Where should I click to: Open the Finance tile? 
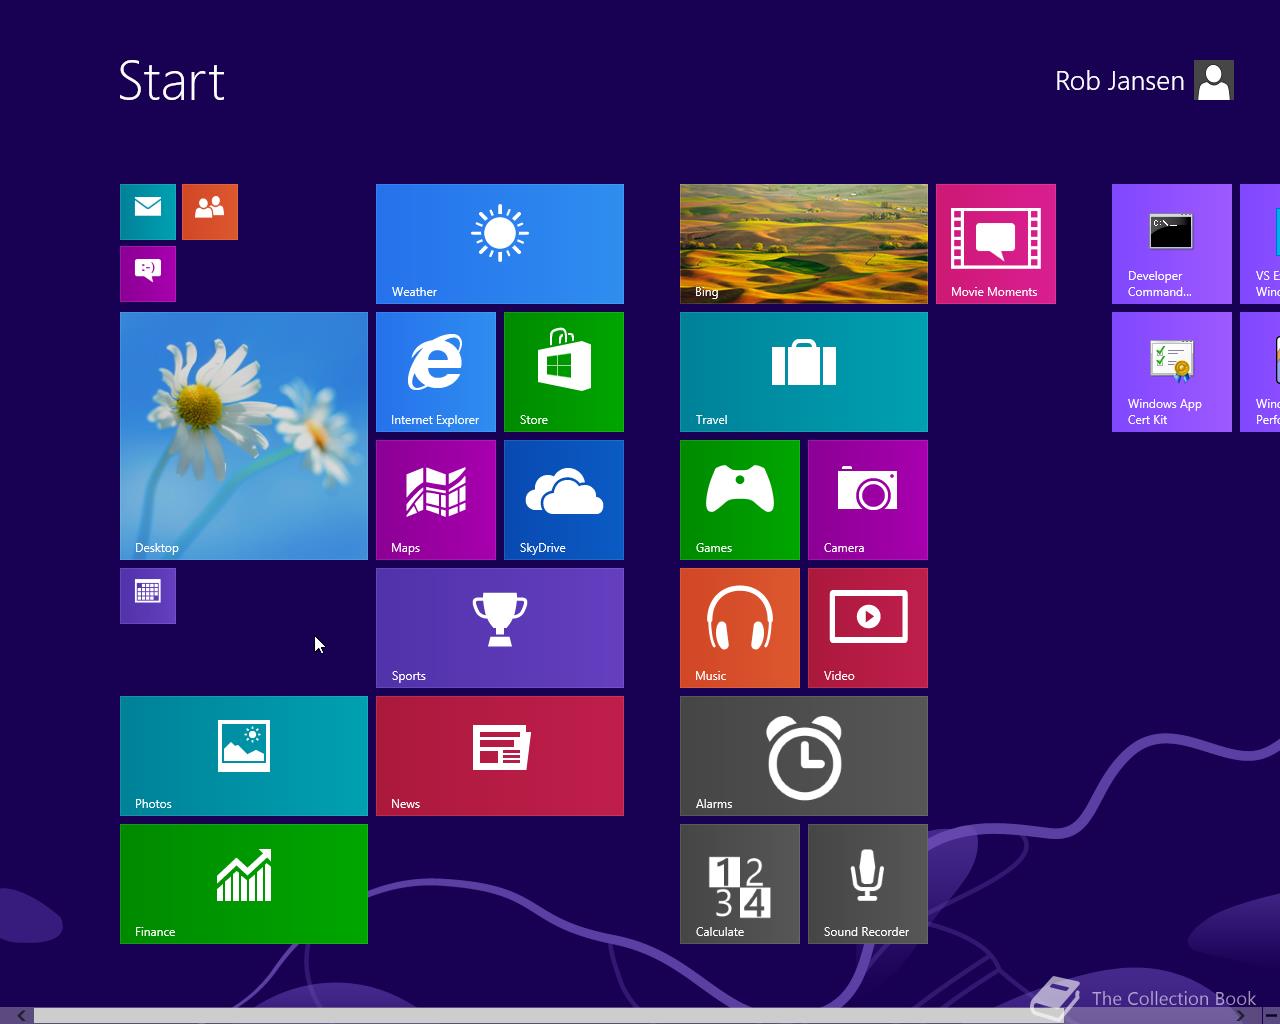point(244,884)
